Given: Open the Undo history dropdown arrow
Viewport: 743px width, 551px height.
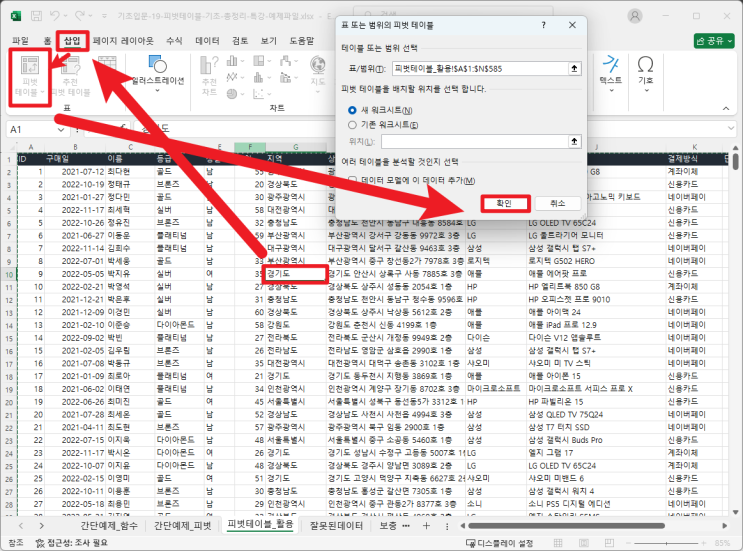Looking at the screenshot, I should coord(65,16).
